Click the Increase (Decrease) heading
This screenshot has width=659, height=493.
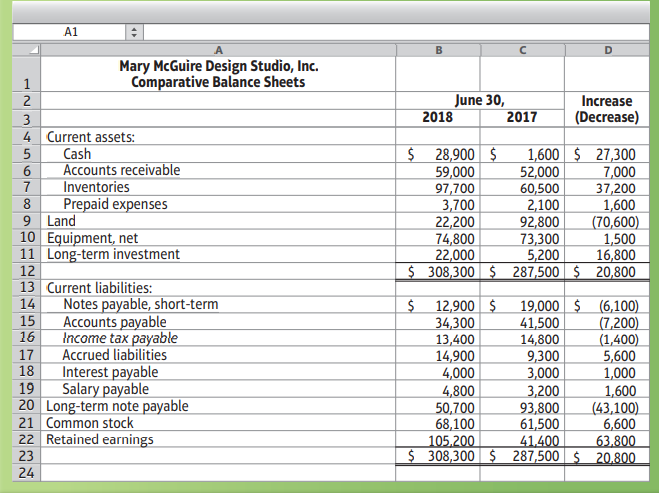click(607, 109)
